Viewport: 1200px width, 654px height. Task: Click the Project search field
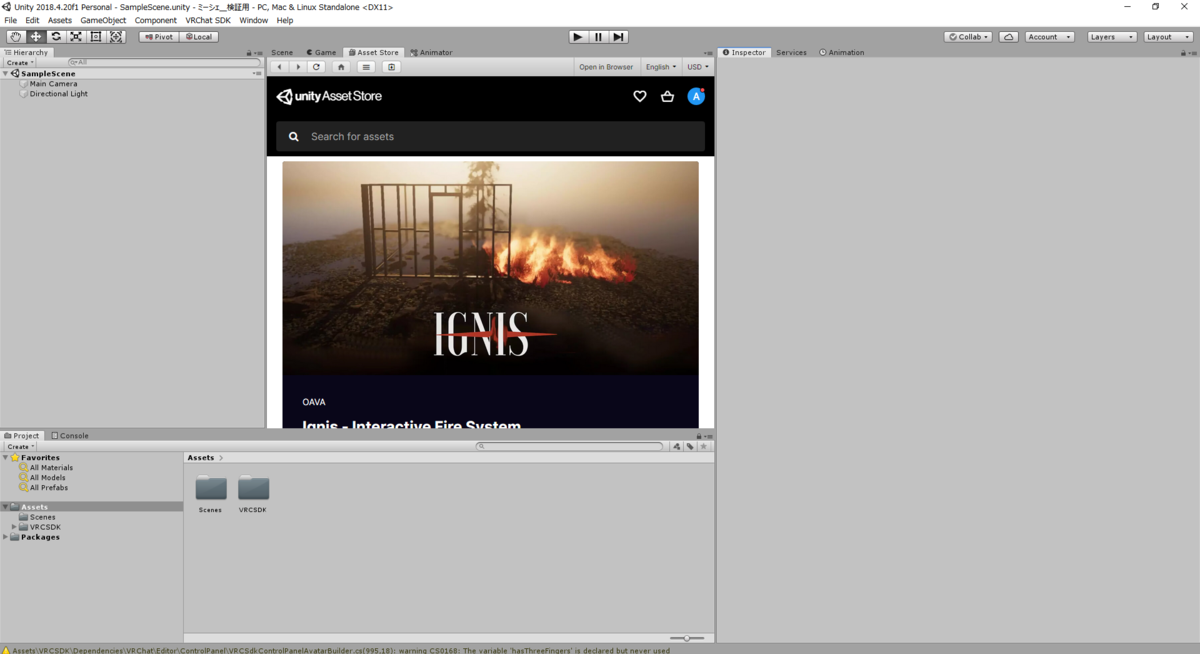click(x=570, y=447)
